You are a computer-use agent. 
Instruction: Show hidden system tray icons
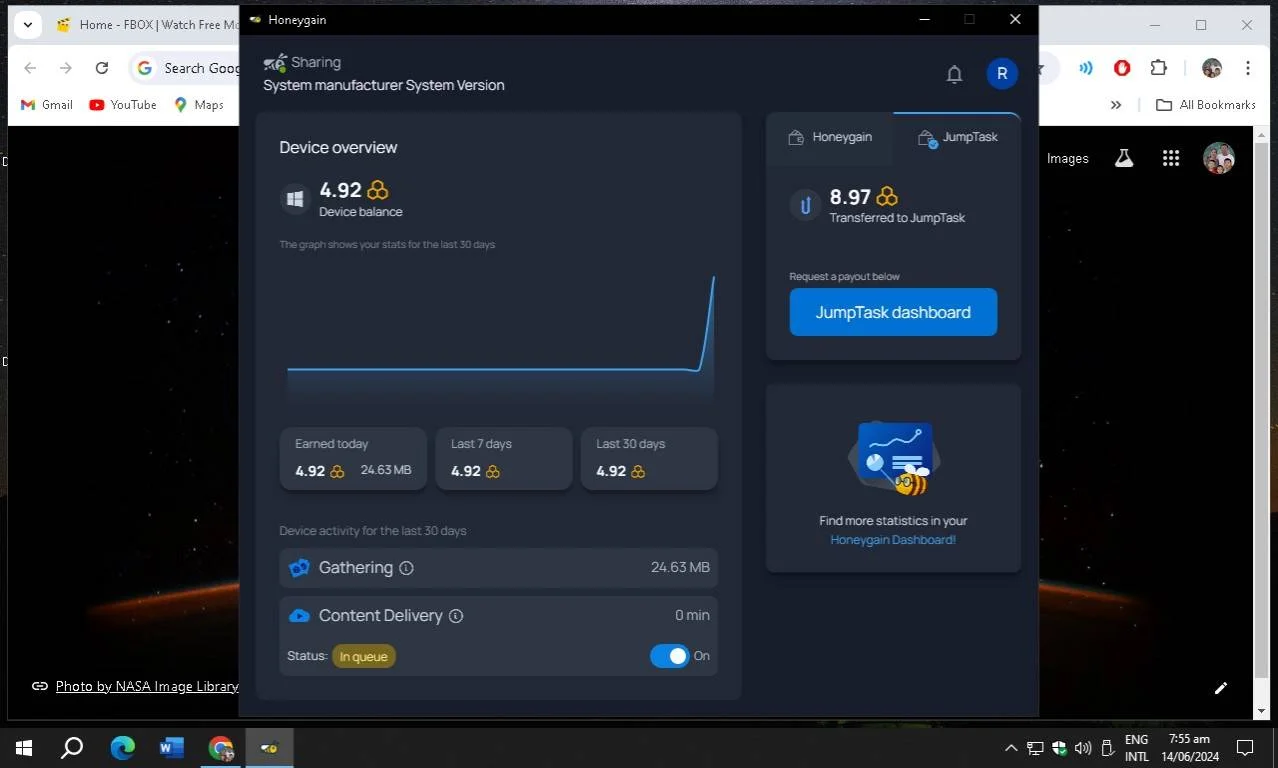1010,748
